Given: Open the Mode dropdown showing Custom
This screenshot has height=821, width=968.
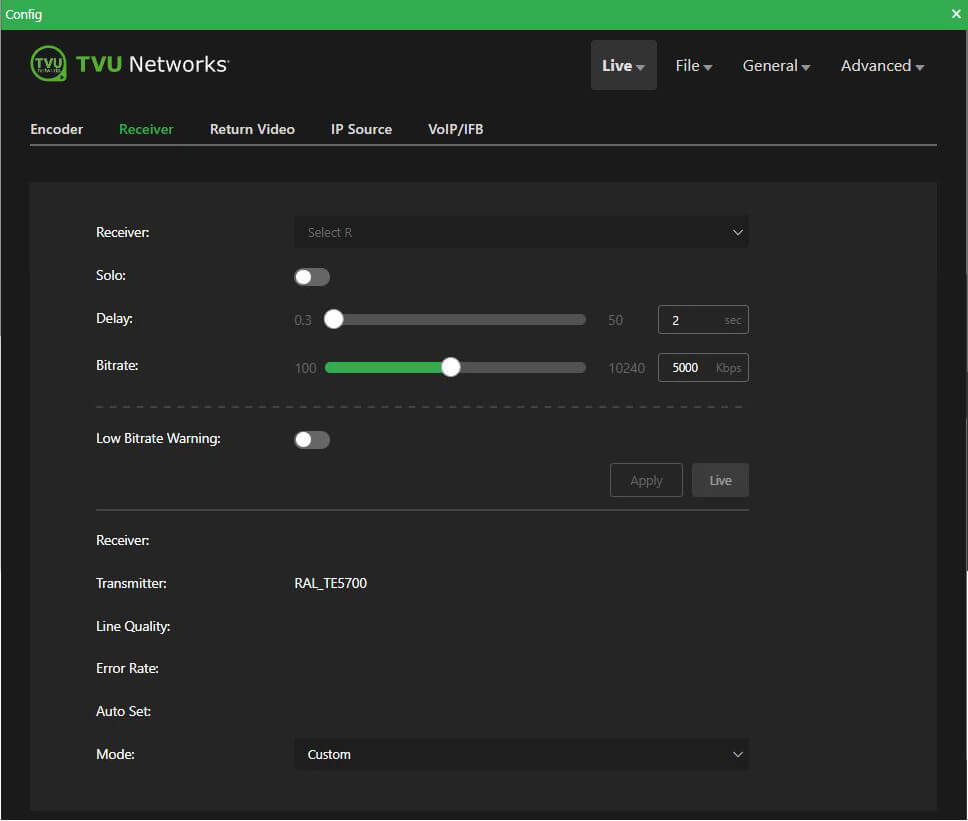Looking at the screenshot, I should (x=521, y=754).
